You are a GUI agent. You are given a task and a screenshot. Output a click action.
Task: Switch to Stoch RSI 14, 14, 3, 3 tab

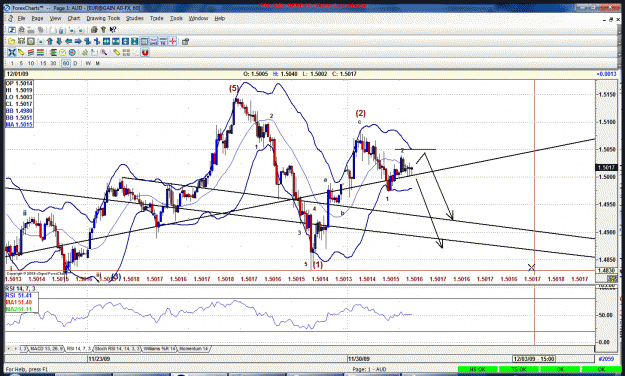[x=117, y=348]
